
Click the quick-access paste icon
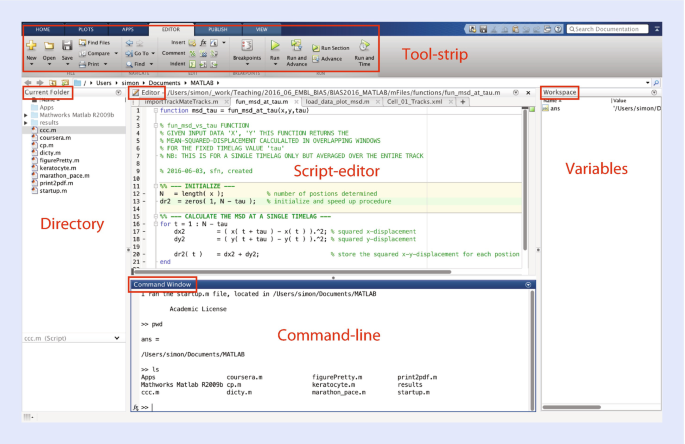(x=515, y=29)
